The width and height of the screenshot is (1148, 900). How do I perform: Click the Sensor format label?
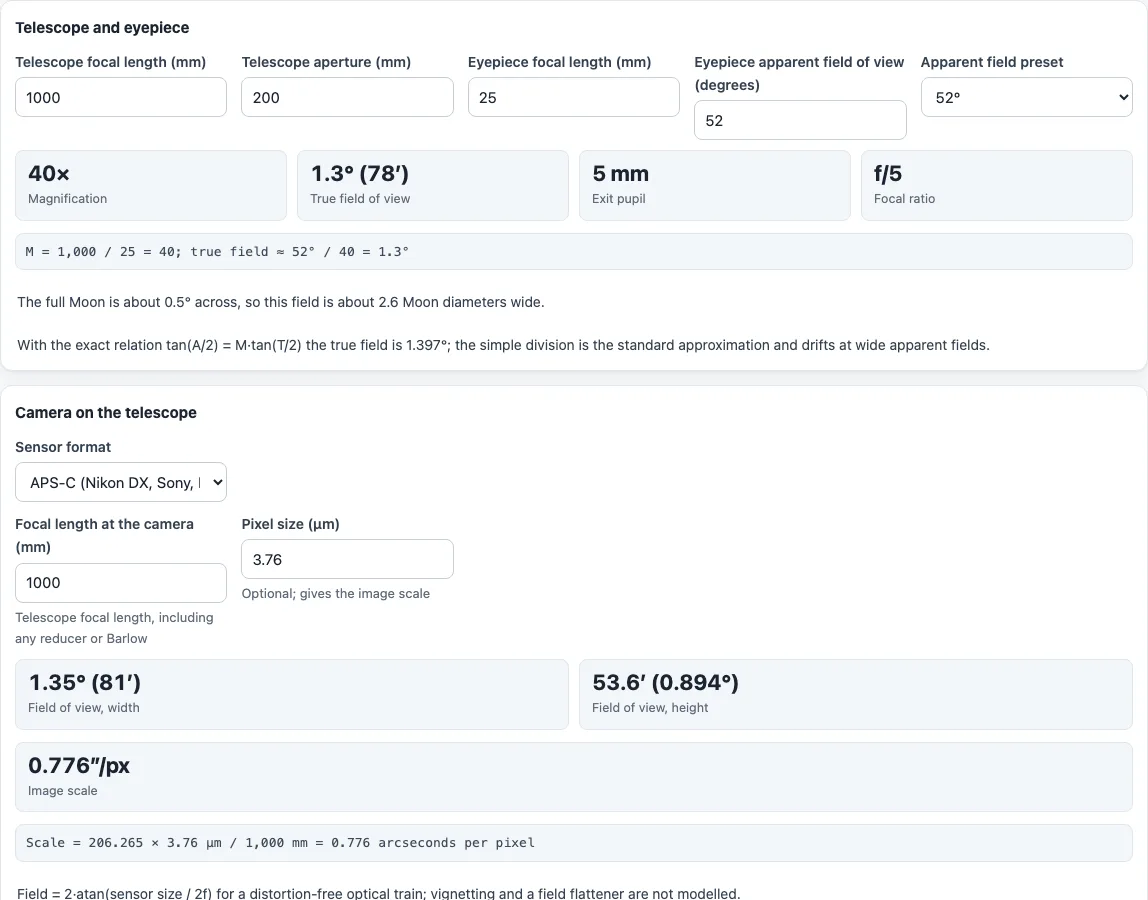click(63, 447)
